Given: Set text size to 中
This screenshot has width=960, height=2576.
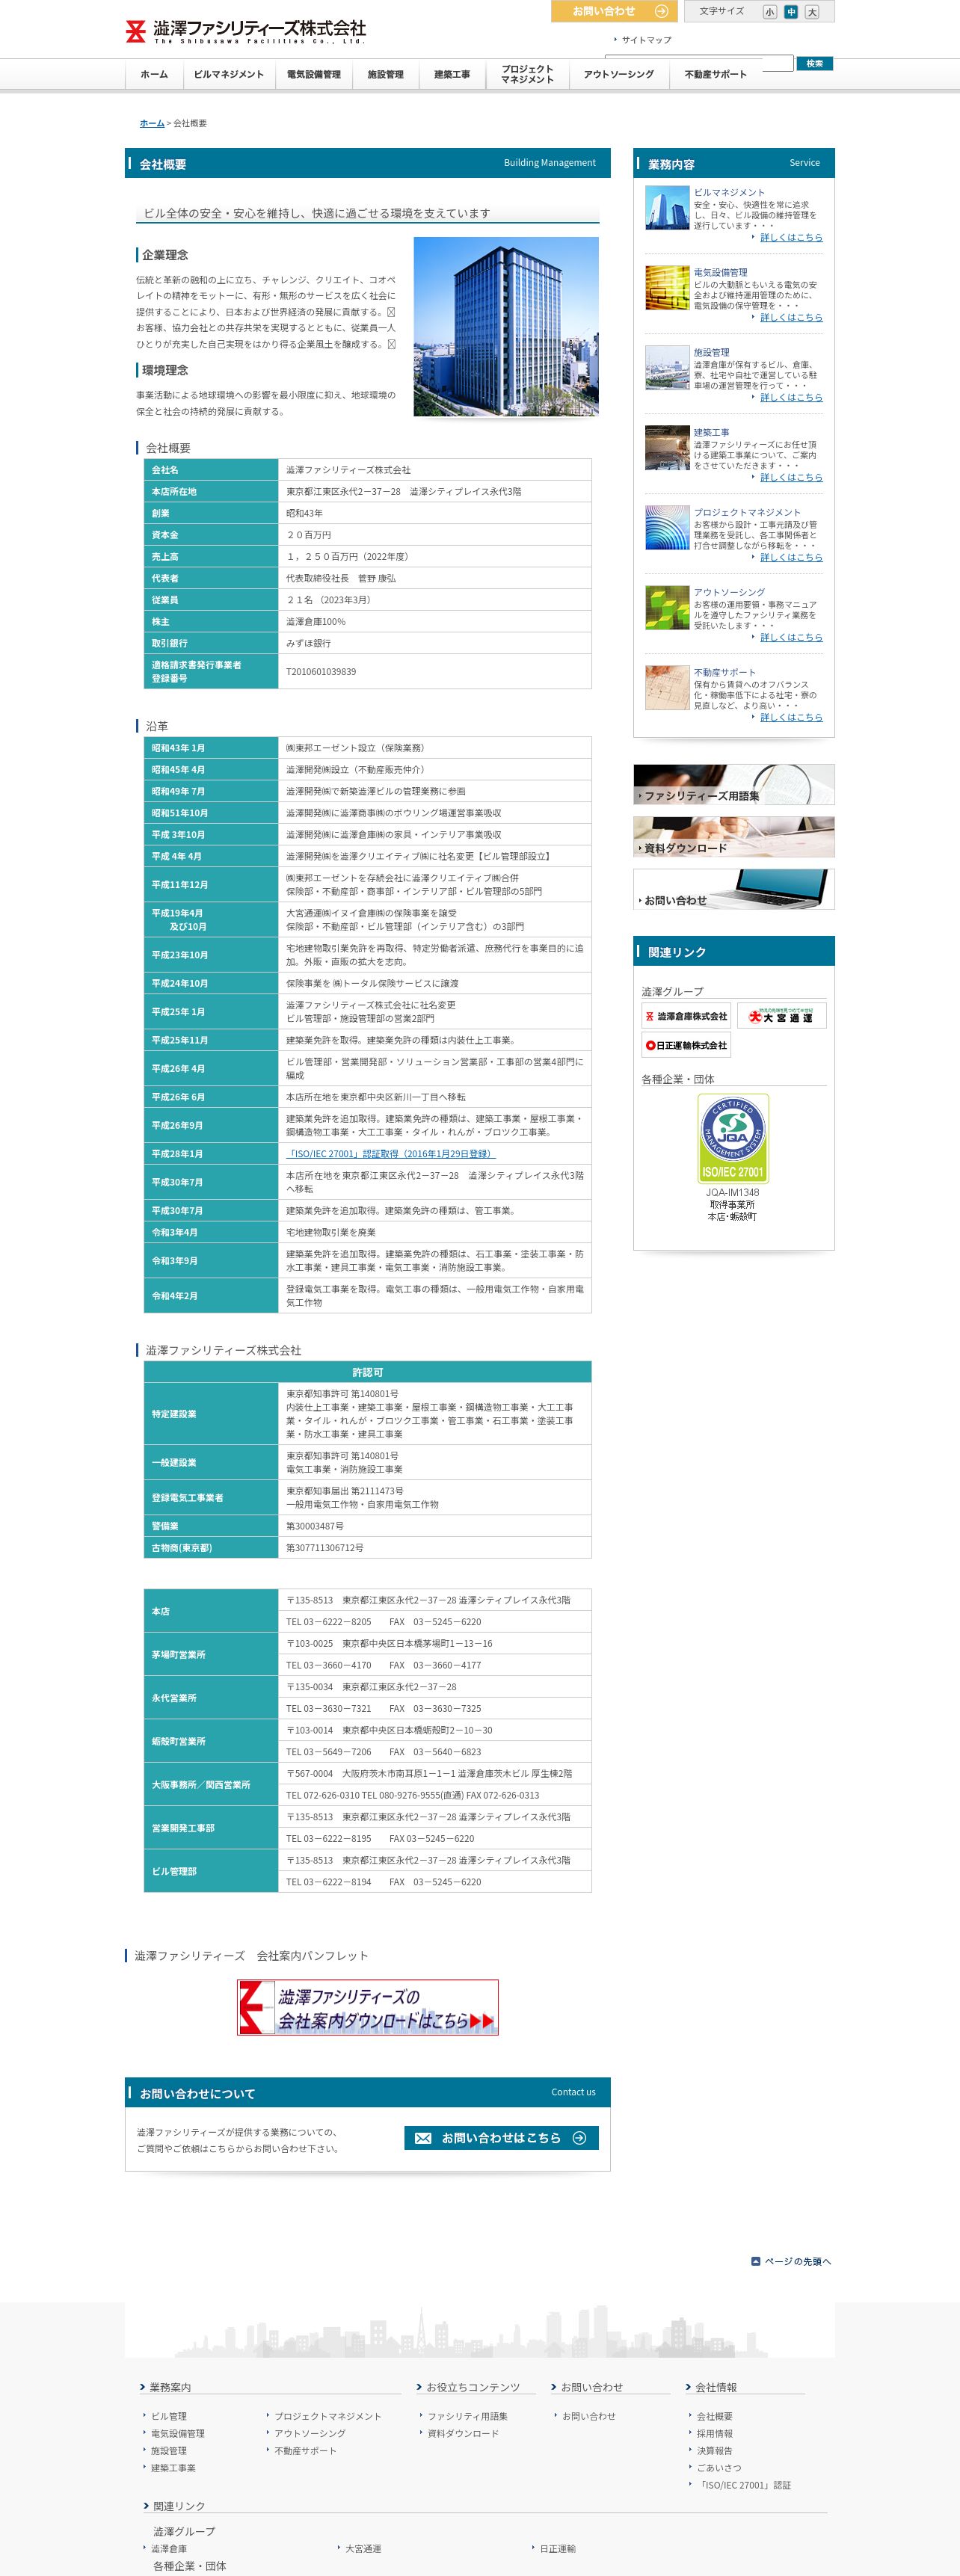Looking at the screenshot, I should [791, 12].
